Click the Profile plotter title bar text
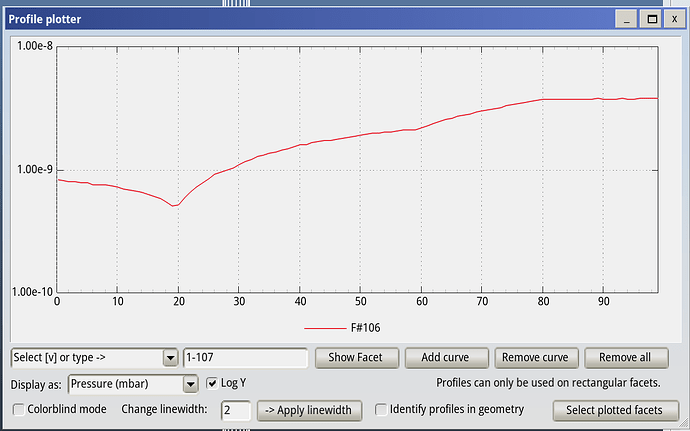The image size is (690, 431). pyautogui.click(x=45, y=19)
